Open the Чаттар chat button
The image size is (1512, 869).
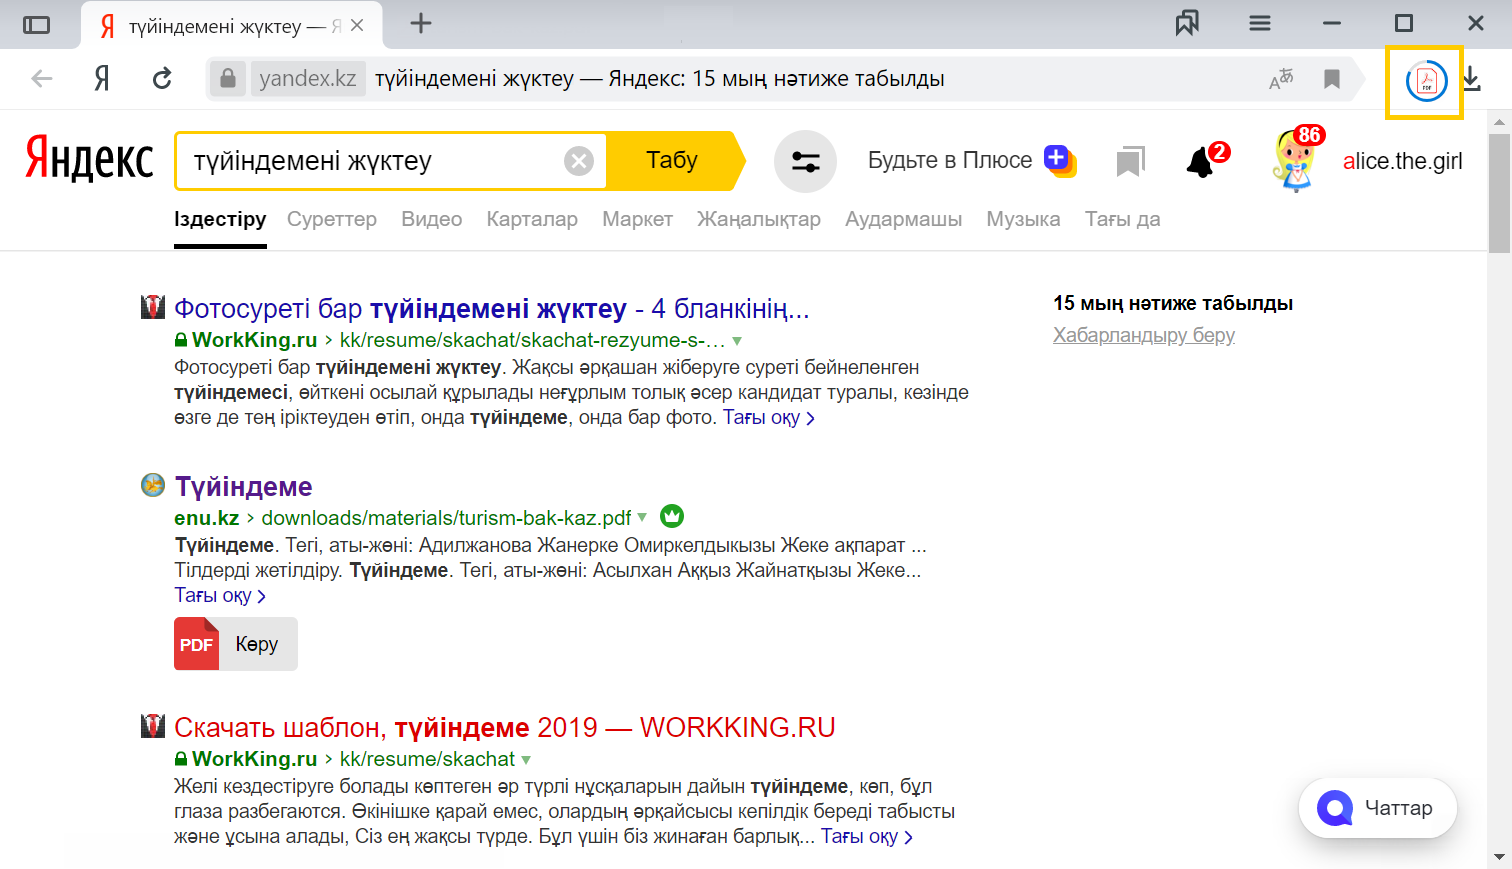pyautogui.click(x=1378, y=808)
